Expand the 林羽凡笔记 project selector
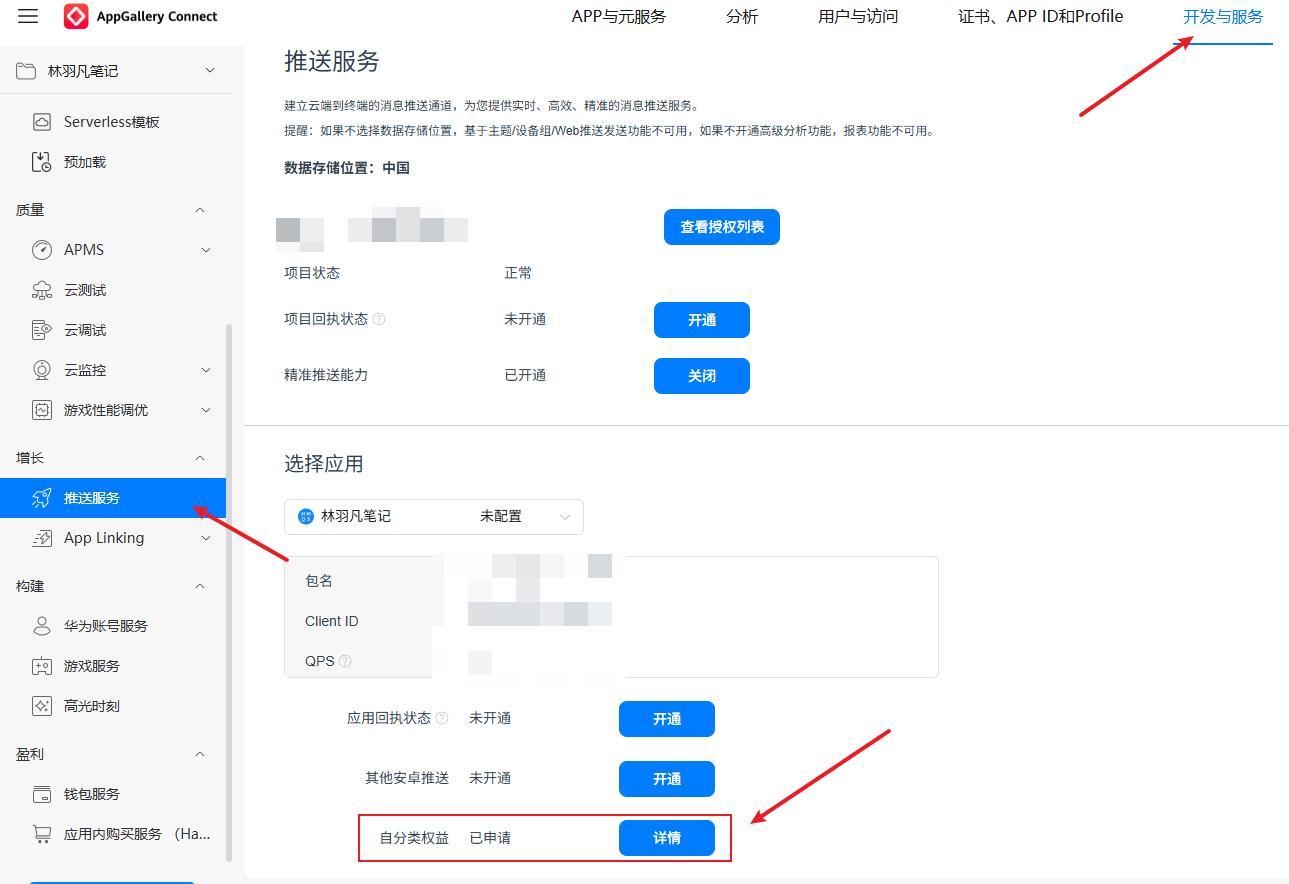The image size is (1289, 884). (x=209, y=70)
